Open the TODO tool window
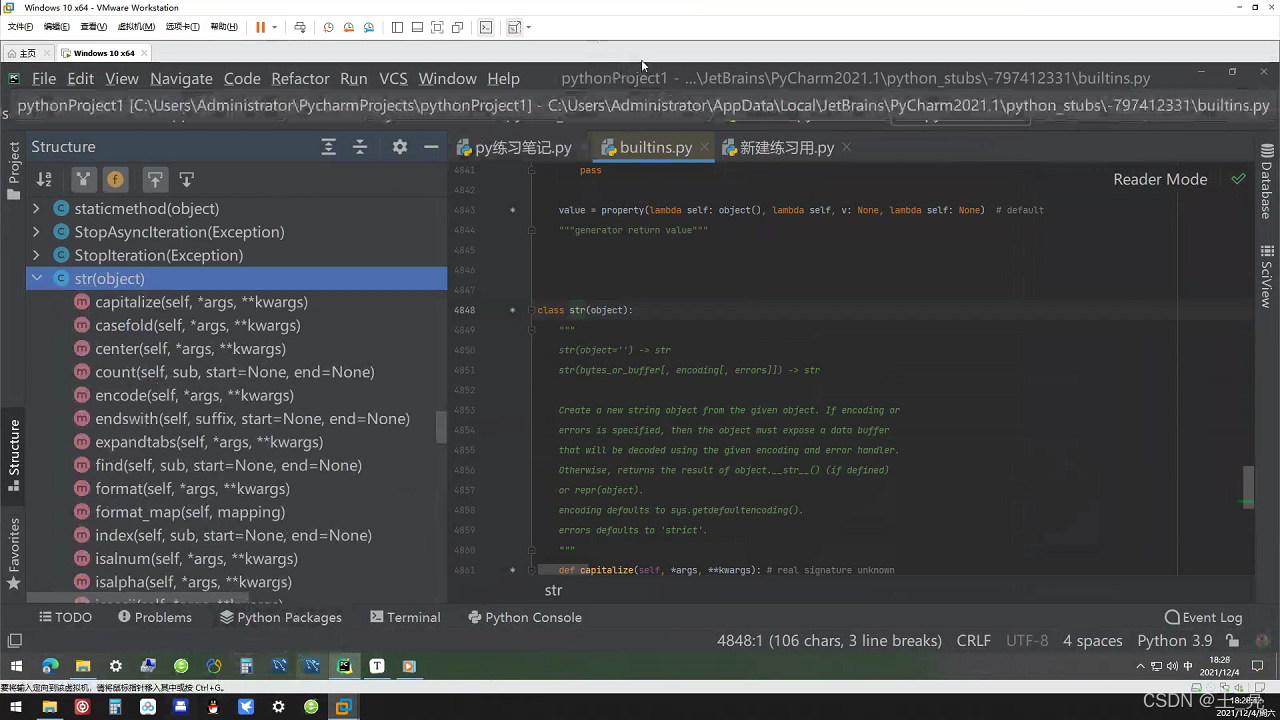 [x=65, y=617]
